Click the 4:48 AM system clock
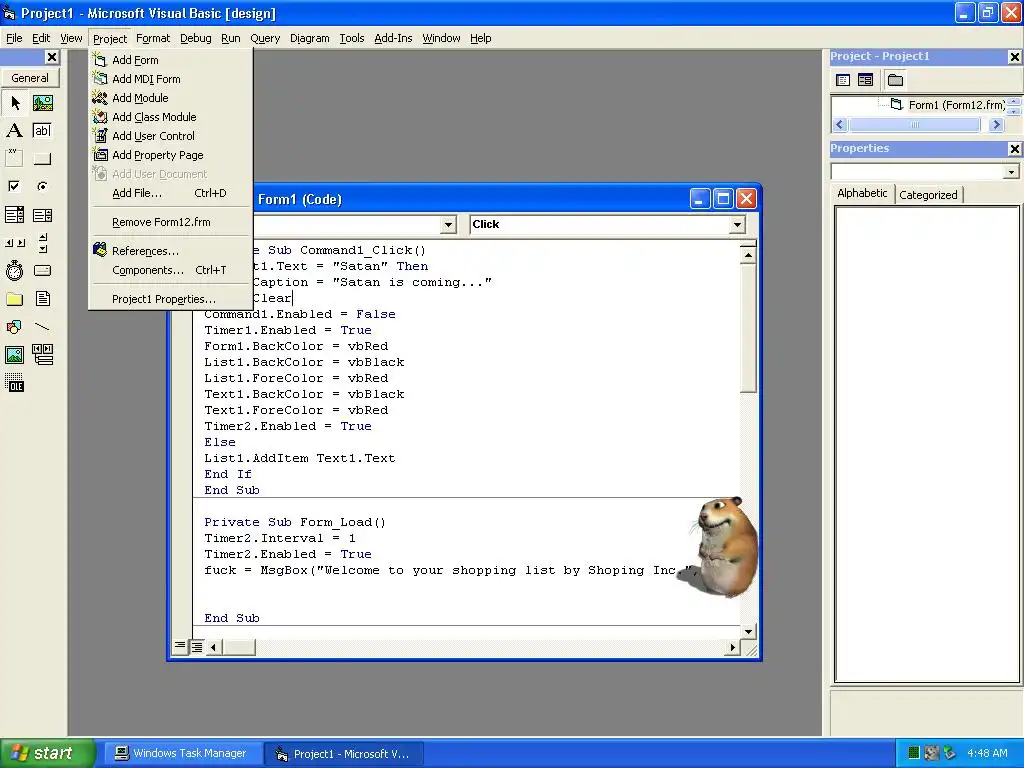 point(987,753)
